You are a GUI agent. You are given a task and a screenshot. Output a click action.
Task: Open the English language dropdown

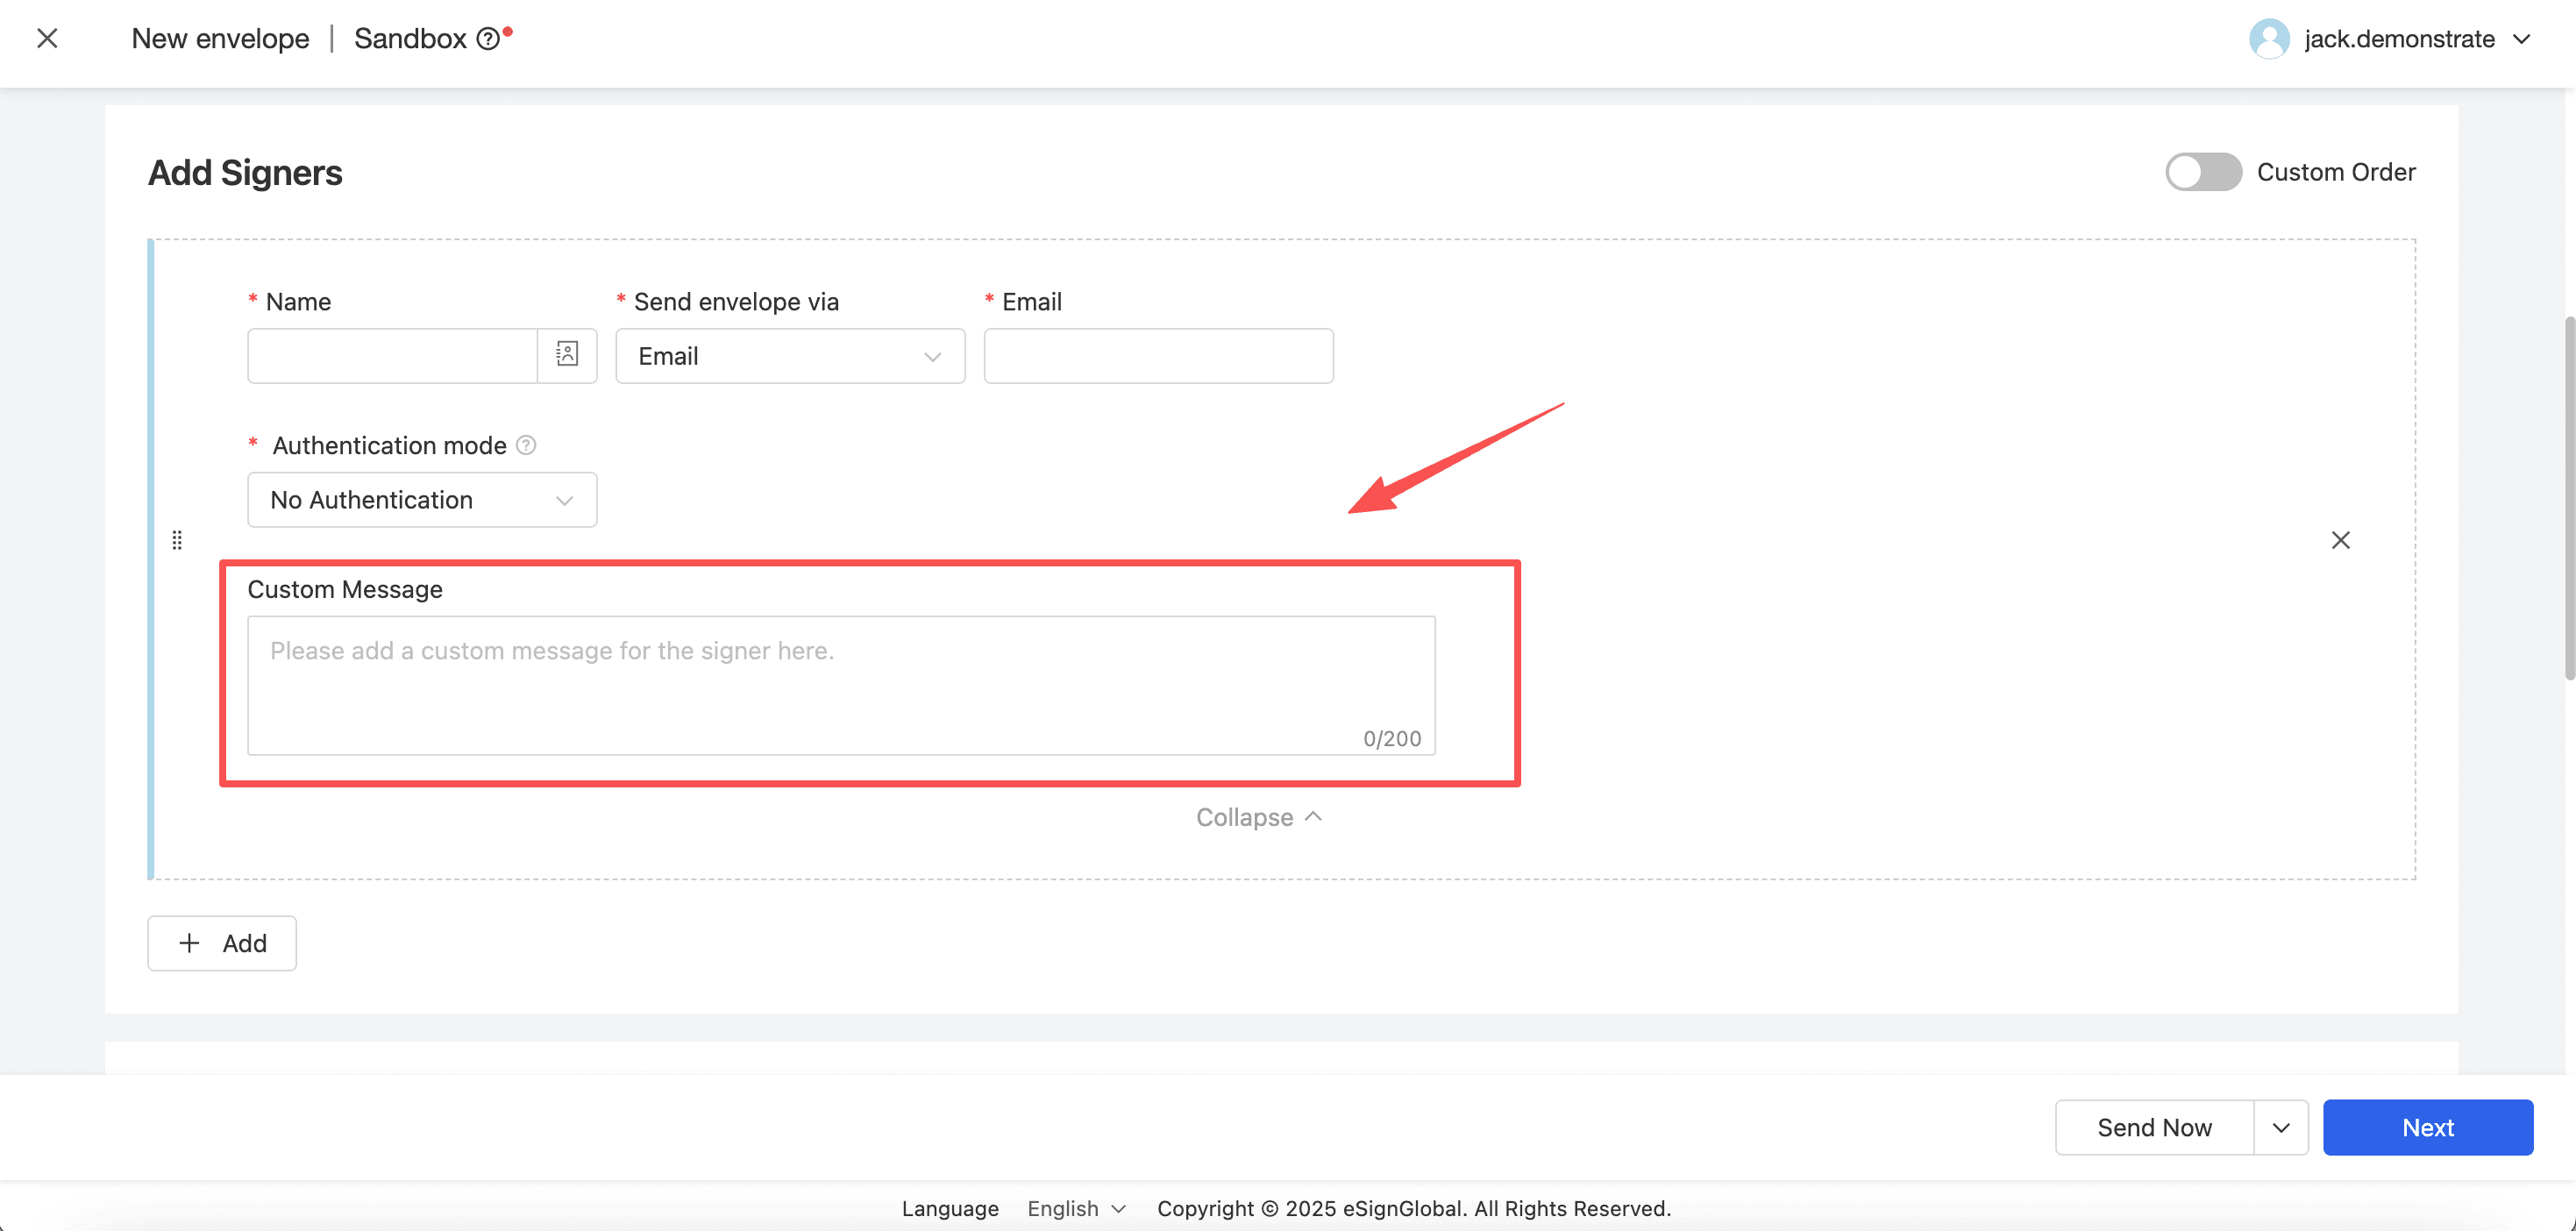point(1076,1208)
